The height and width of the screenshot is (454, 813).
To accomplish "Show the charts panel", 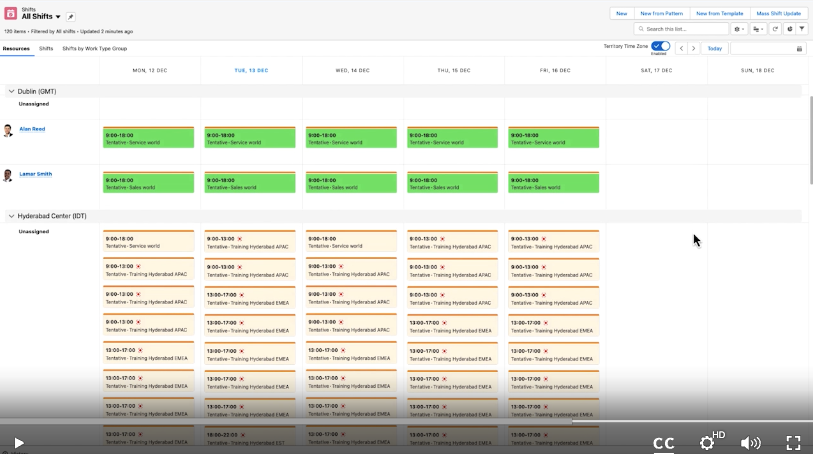I will 790,29.
